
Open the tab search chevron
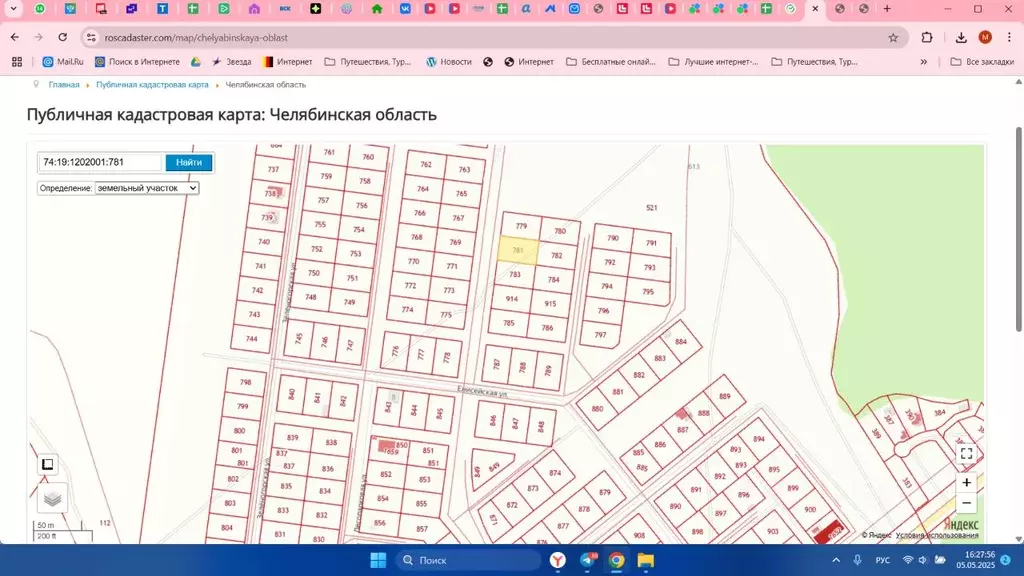(13, 8)
